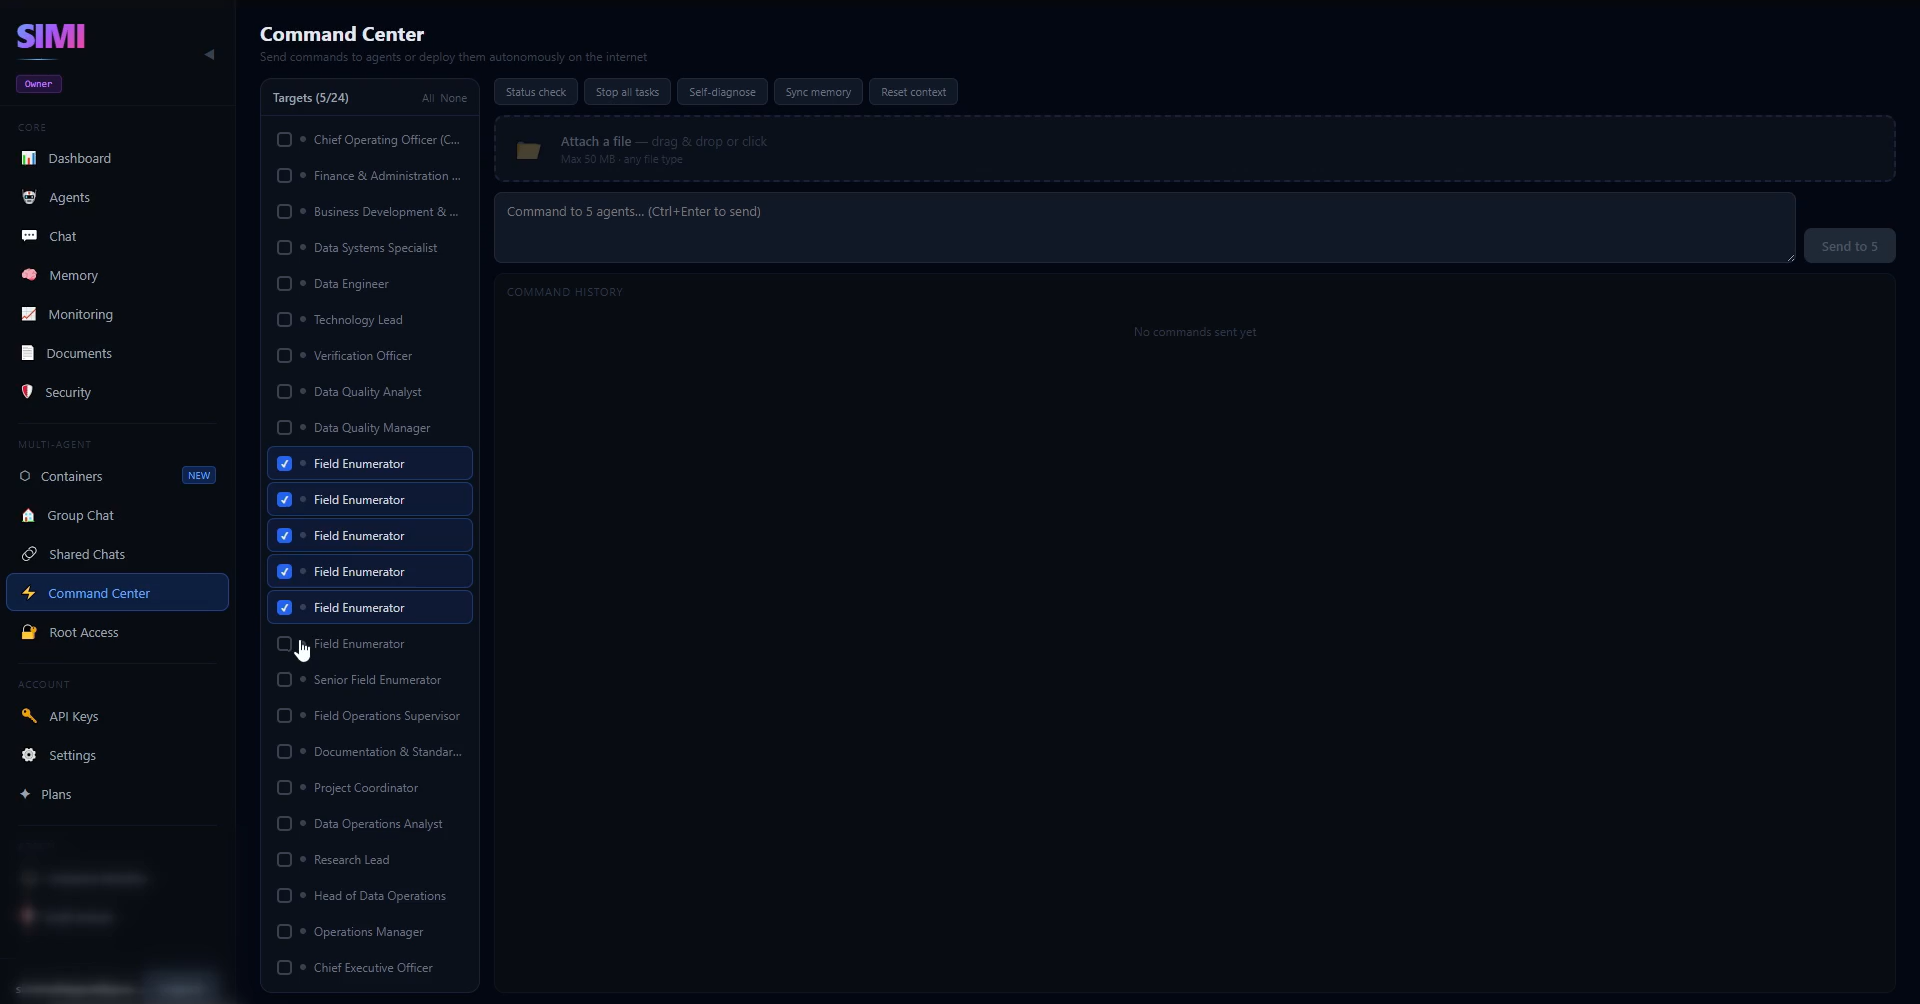Click the Settings gear icon
Image resolution: width=1920 pixels, height=1004 pixels.
pos(29,755)
